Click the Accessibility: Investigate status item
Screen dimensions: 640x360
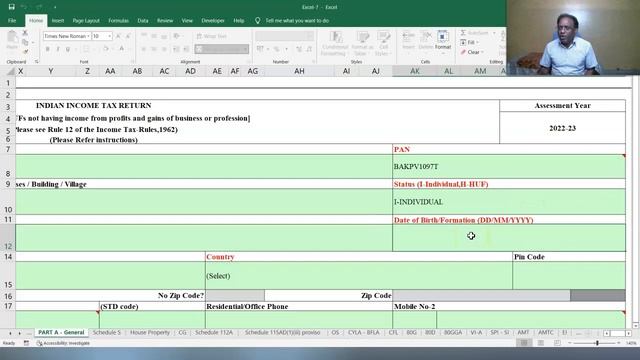tap(63, 343)
